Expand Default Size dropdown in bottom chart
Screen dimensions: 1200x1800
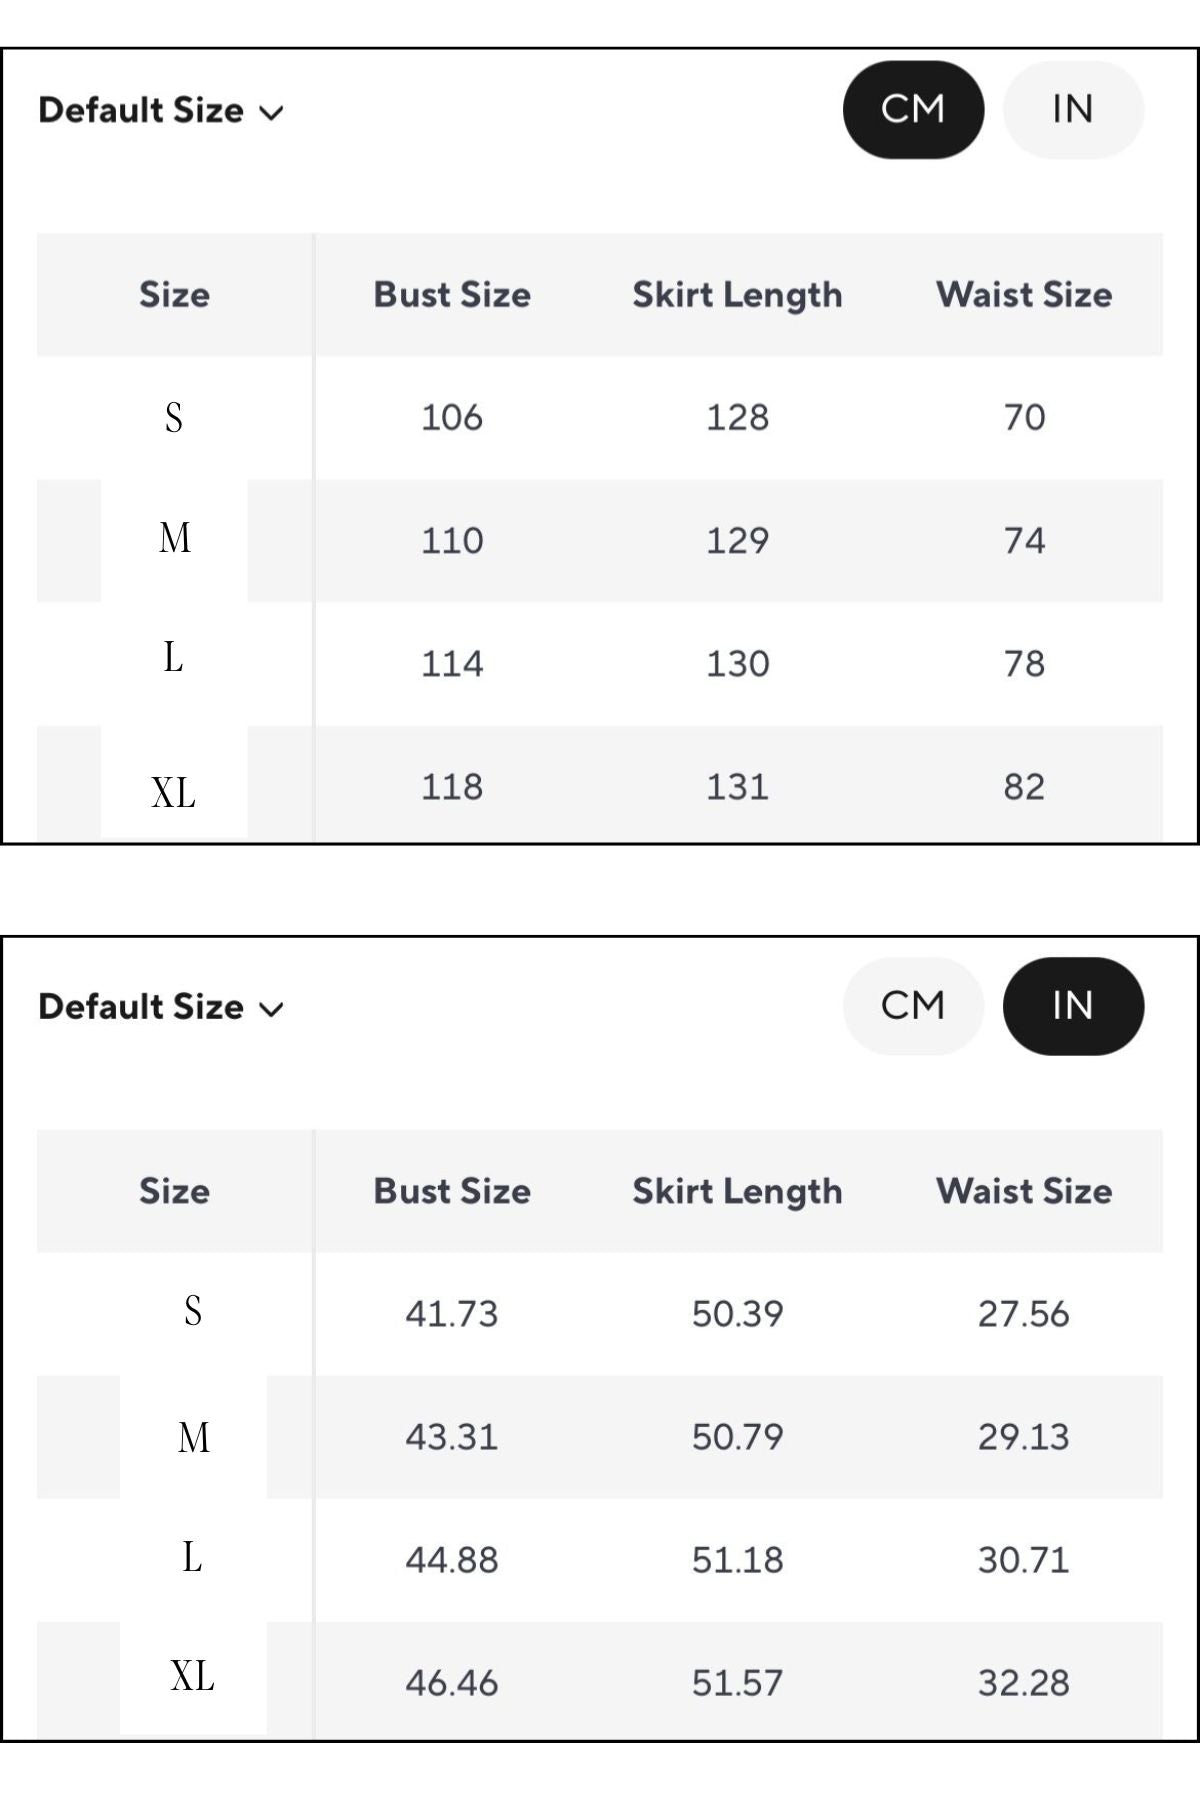pyautogui.click(x=161, y=1007)
